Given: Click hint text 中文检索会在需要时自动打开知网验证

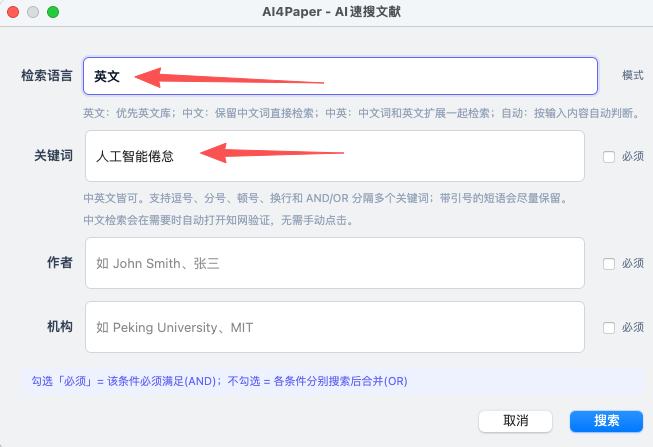Looking at the screenshot, I should [x=219, y=220].
